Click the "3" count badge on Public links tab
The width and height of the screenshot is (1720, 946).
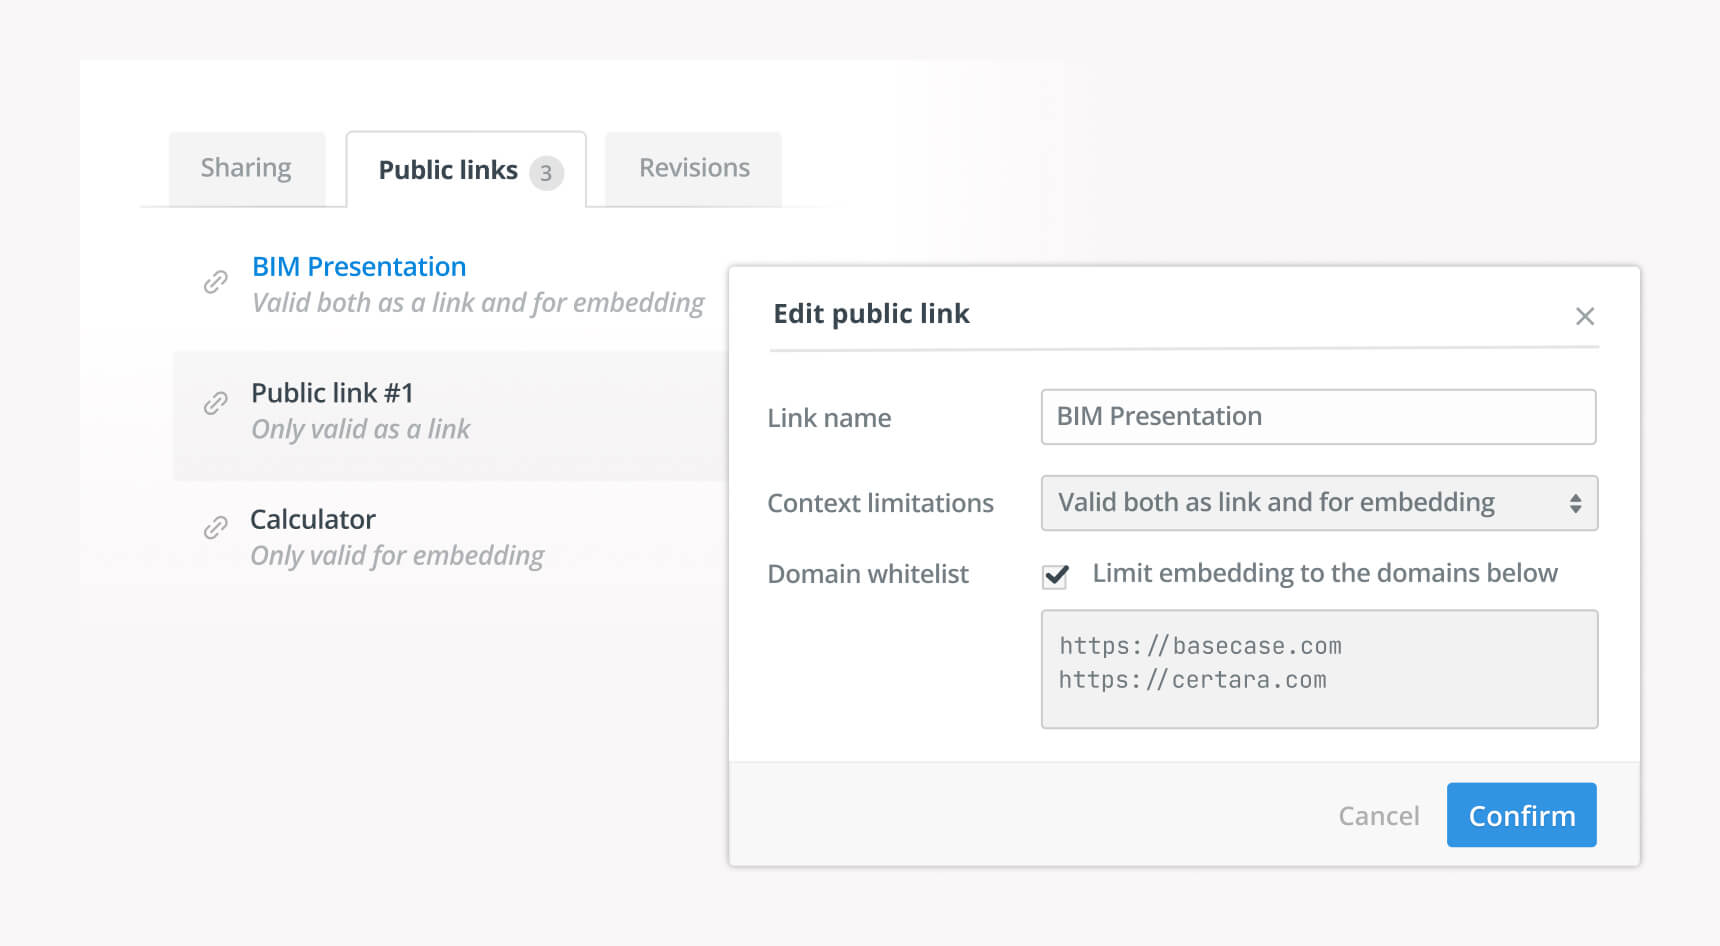pyautogui.click(x=546, y=172)
